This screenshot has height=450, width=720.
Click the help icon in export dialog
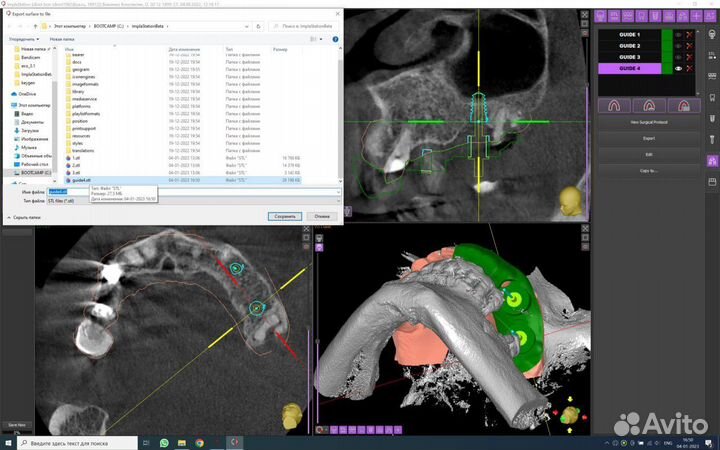(337, 39)
